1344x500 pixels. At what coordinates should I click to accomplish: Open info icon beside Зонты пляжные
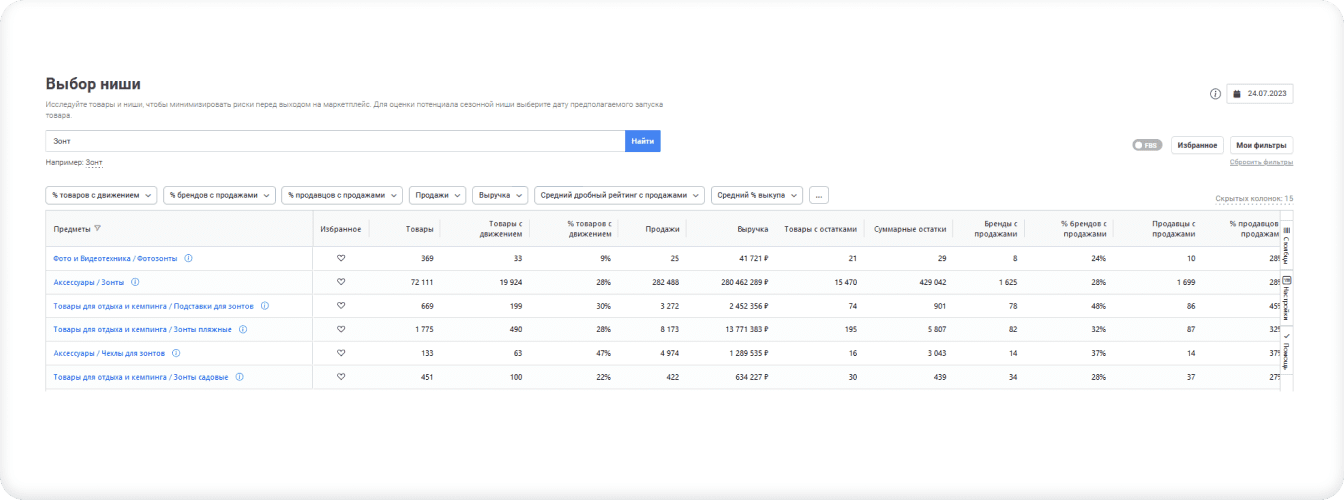coord(243,329)
